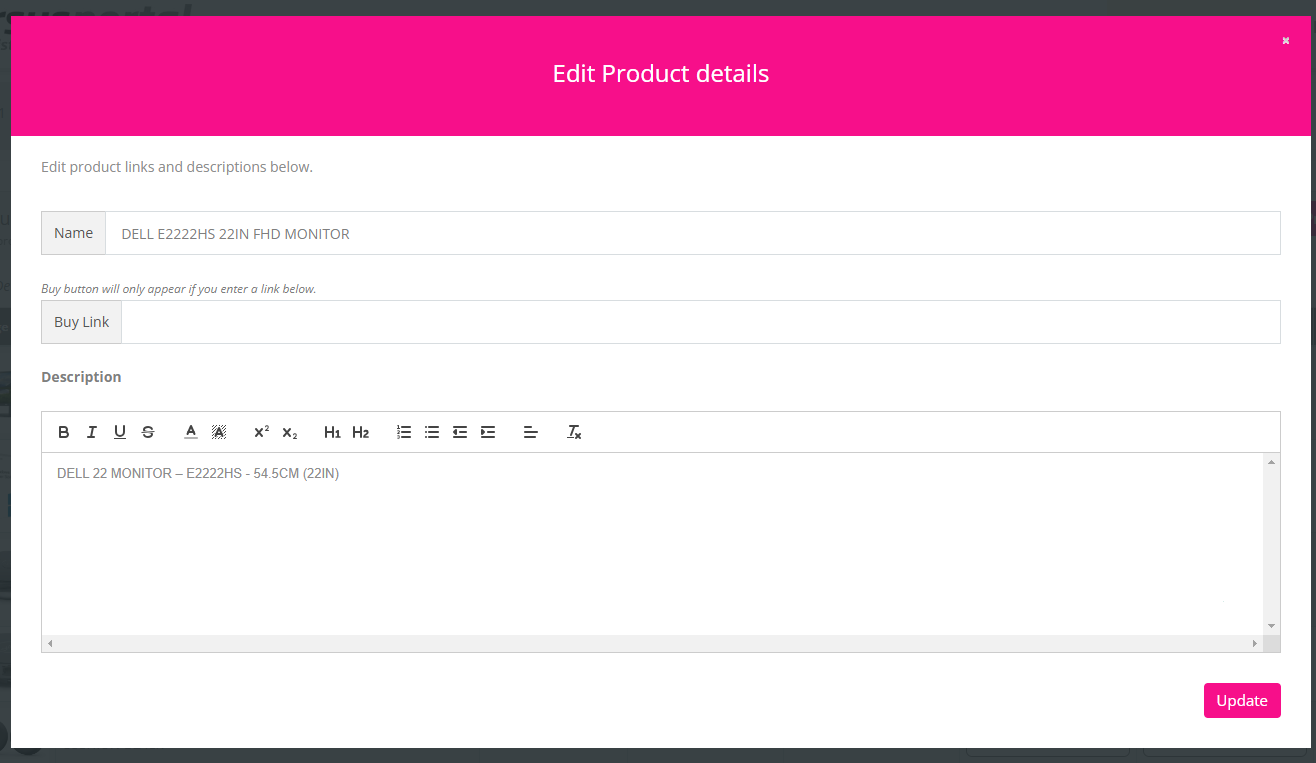Image resolution: width=1316 pixels, height=763 pixels.
Task: Click the 'Edit product links and descriptions' text
Action: (x=177, y=167)
